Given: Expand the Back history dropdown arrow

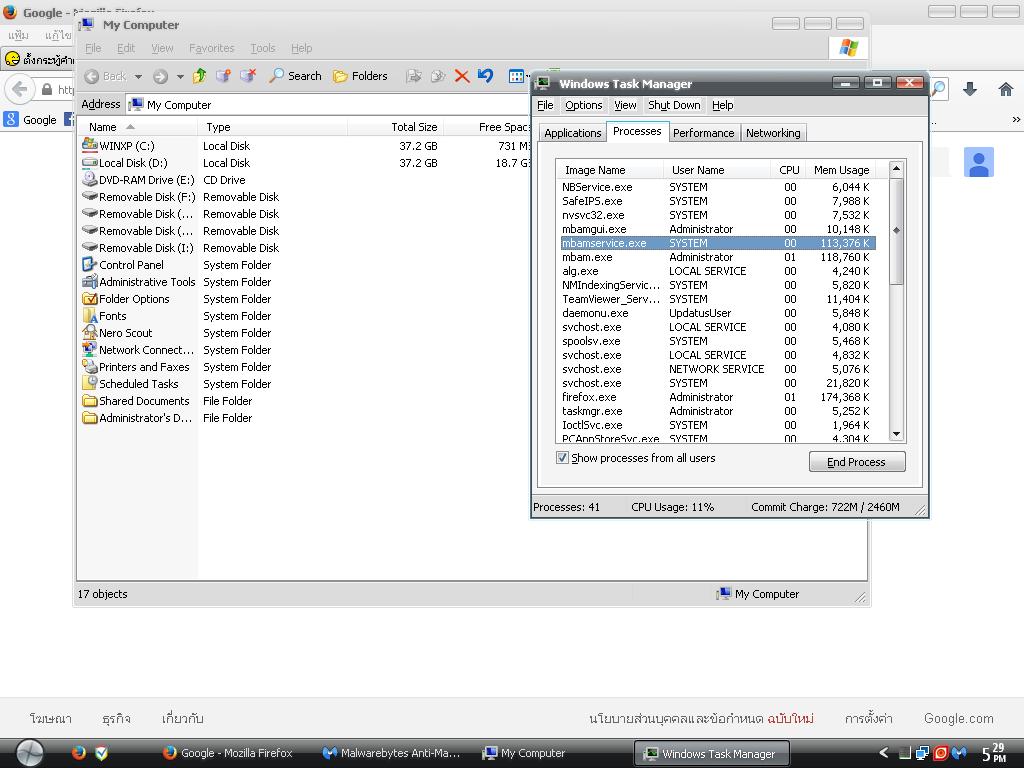Looking at the screenshot, I should click(138, 76).
